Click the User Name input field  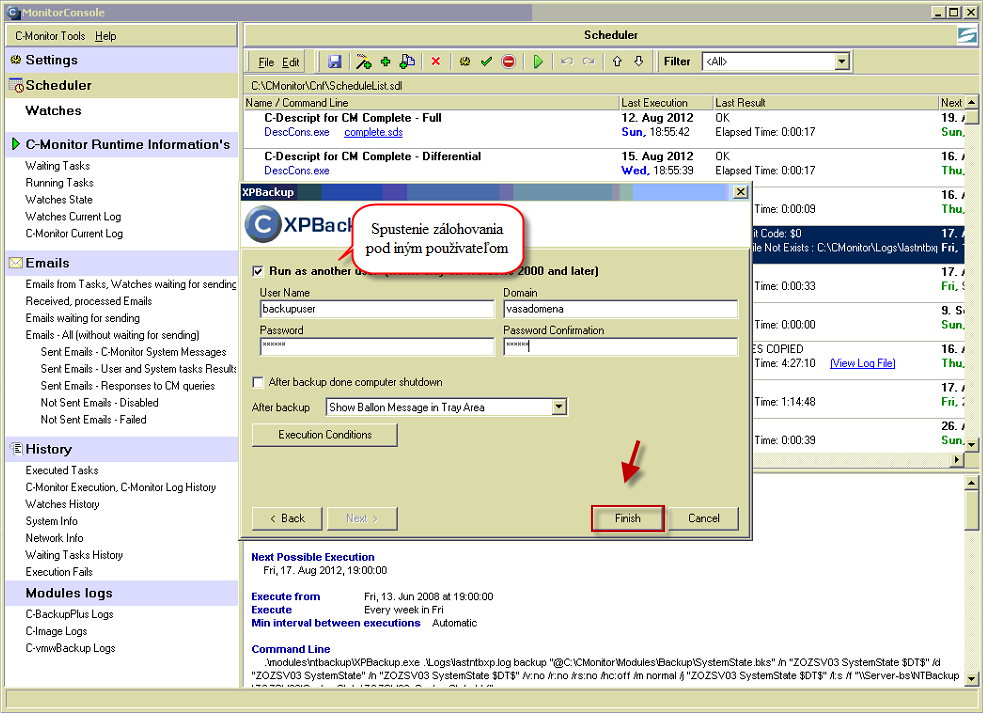click(377, 309)
